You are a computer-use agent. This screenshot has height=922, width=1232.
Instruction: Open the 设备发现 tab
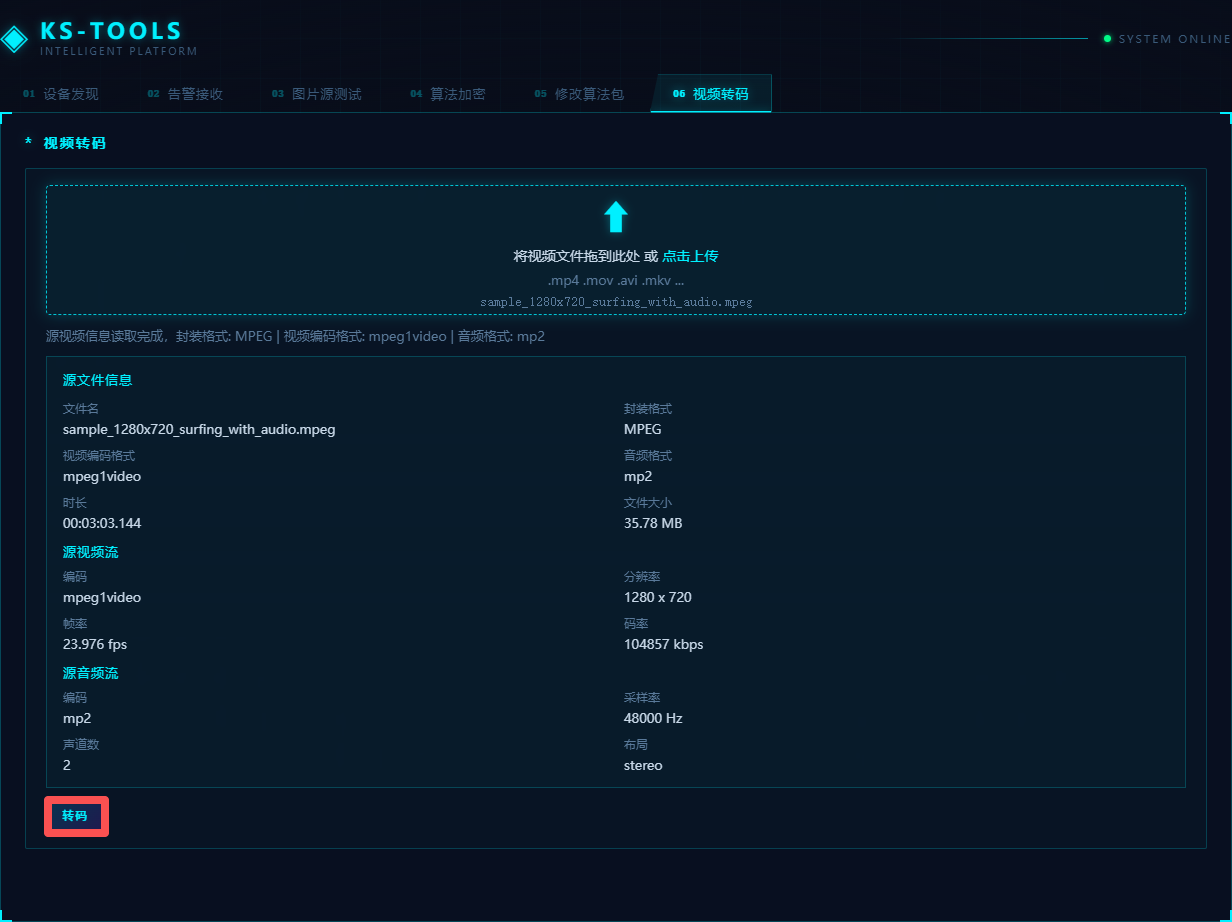tap(62, 94)
